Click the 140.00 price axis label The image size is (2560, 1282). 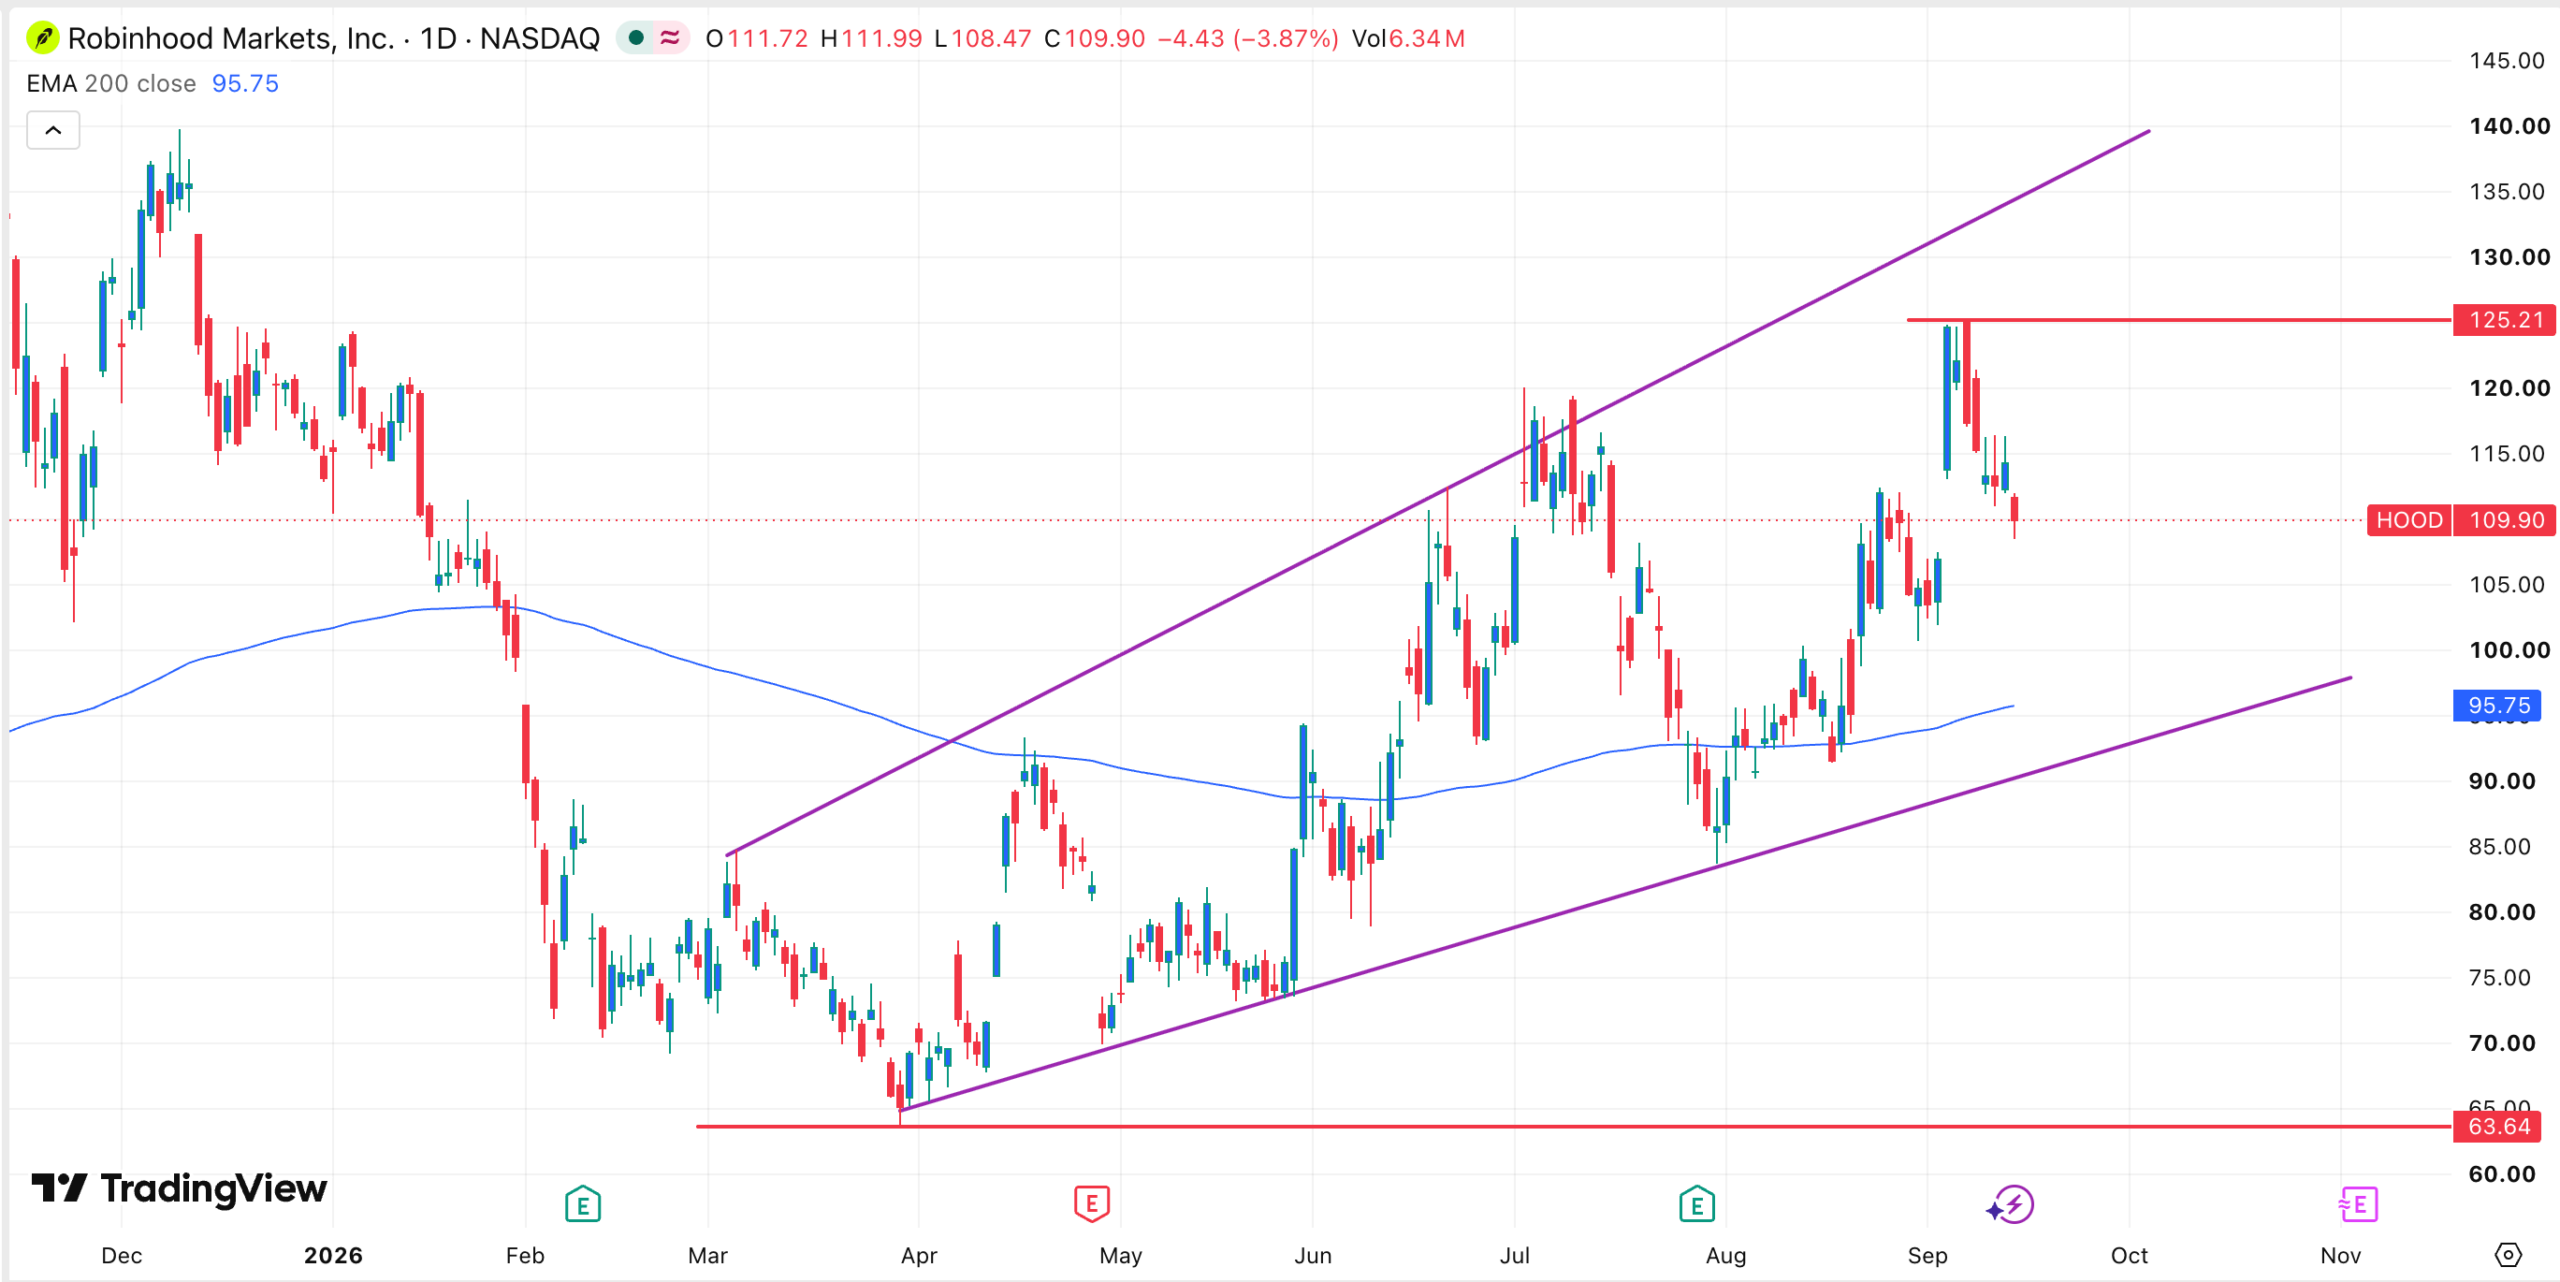tap(2509, 126)
